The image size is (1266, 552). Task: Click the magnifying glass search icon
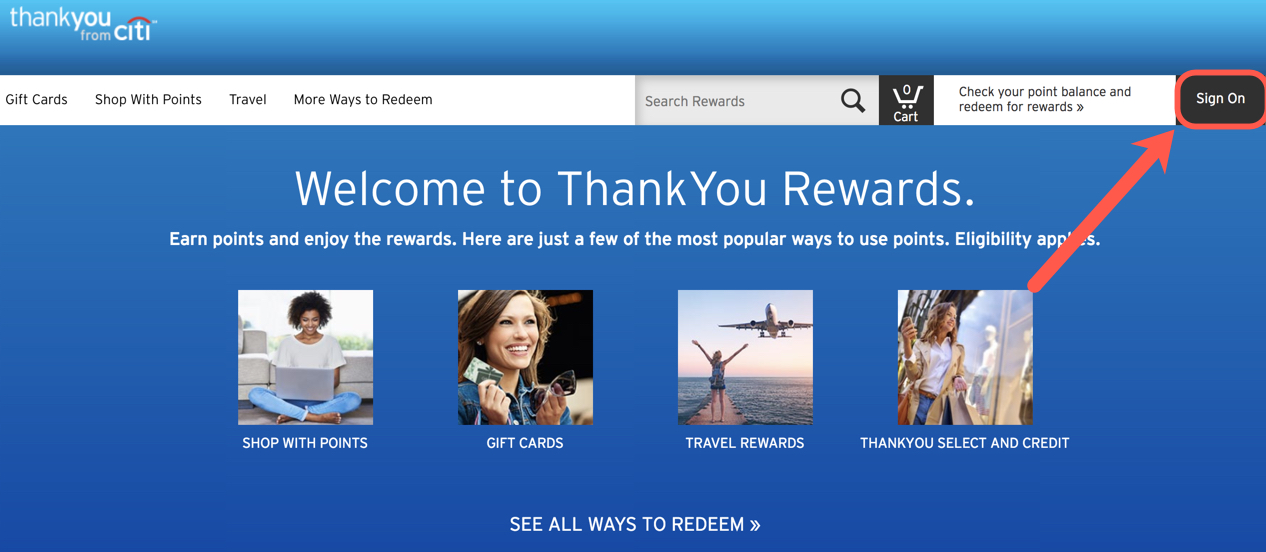853,100
